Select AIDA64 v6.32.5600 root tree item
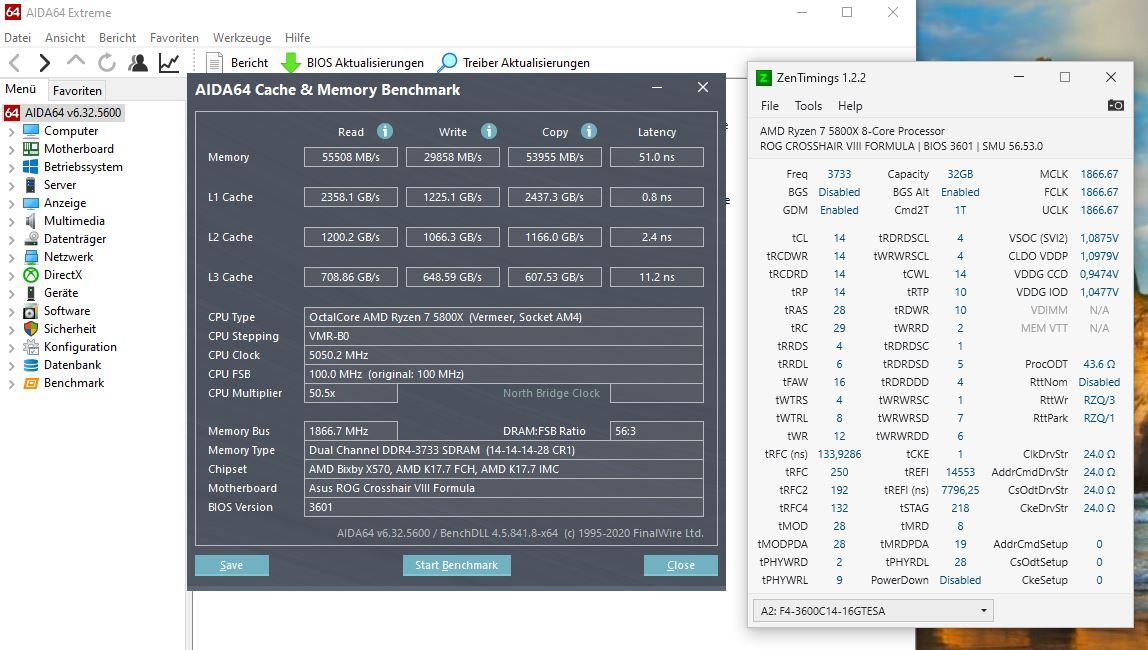1148x650 pixels. pyautogui.click(x=72, y=113)
